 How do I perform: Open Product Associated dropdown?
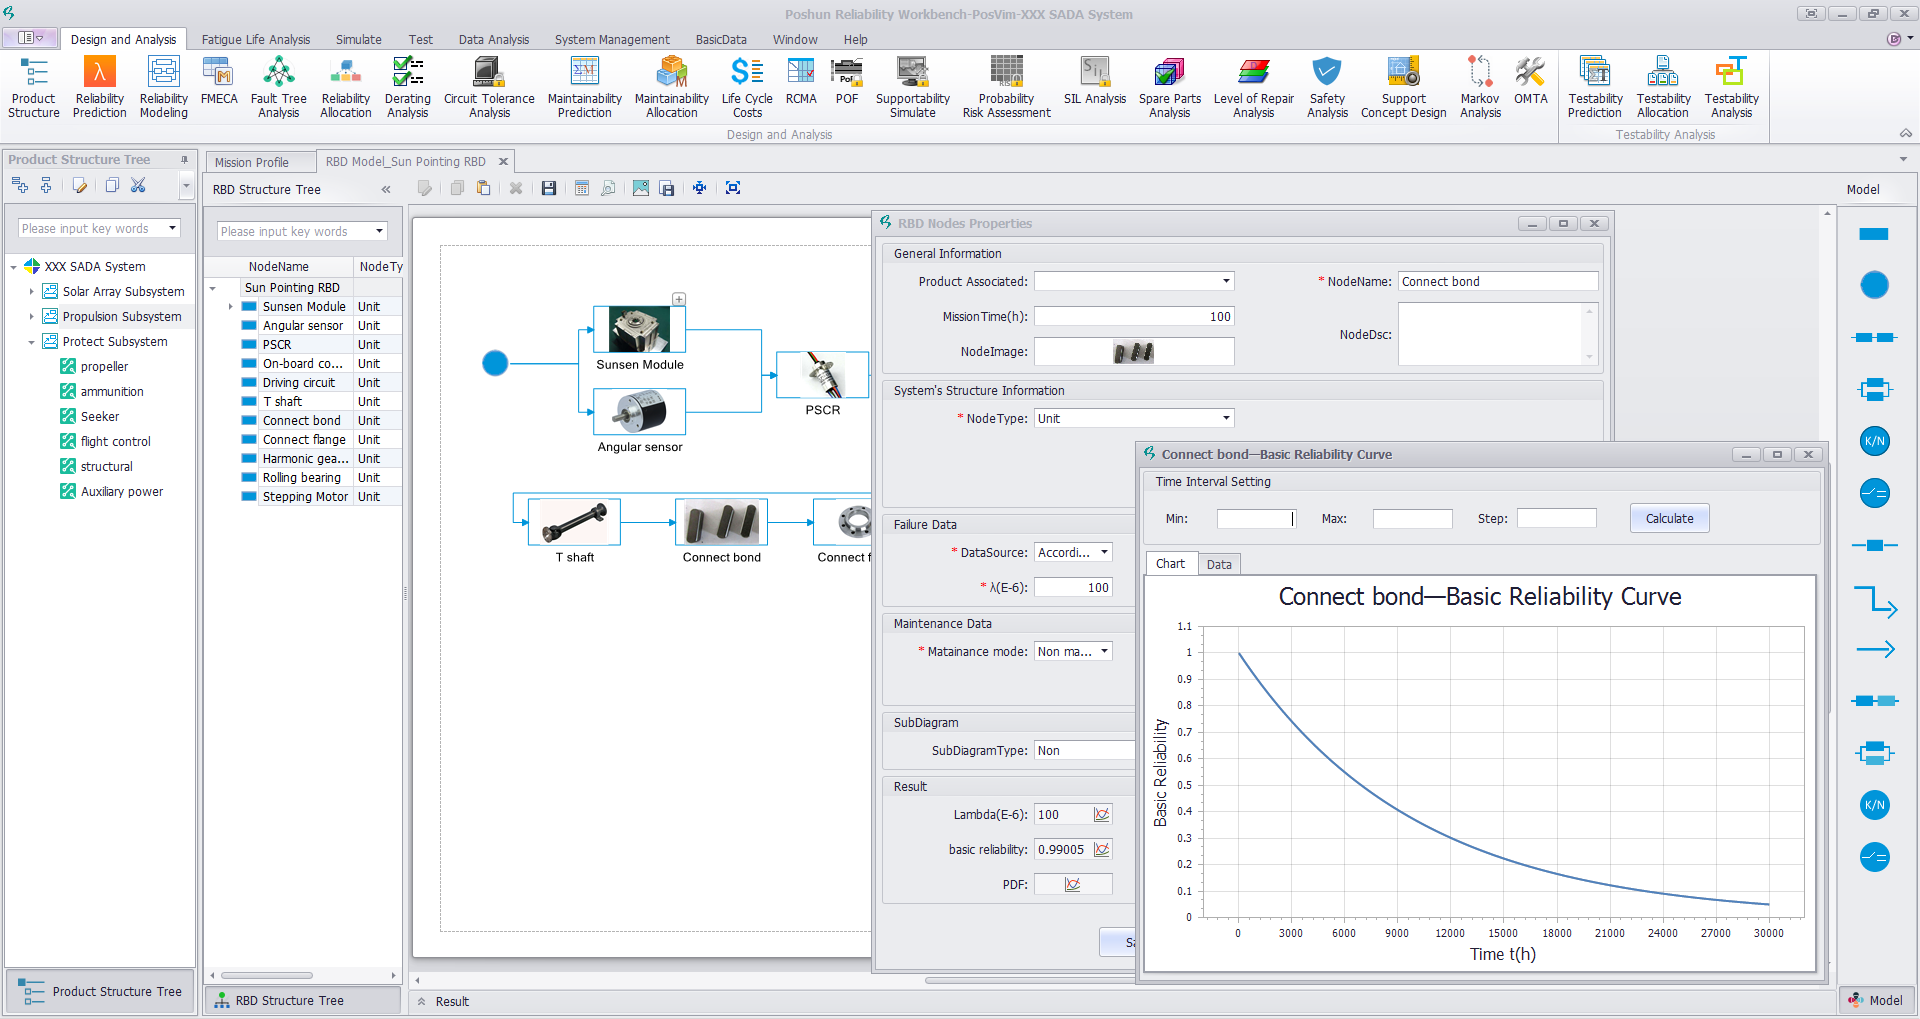coord(1226,282)
